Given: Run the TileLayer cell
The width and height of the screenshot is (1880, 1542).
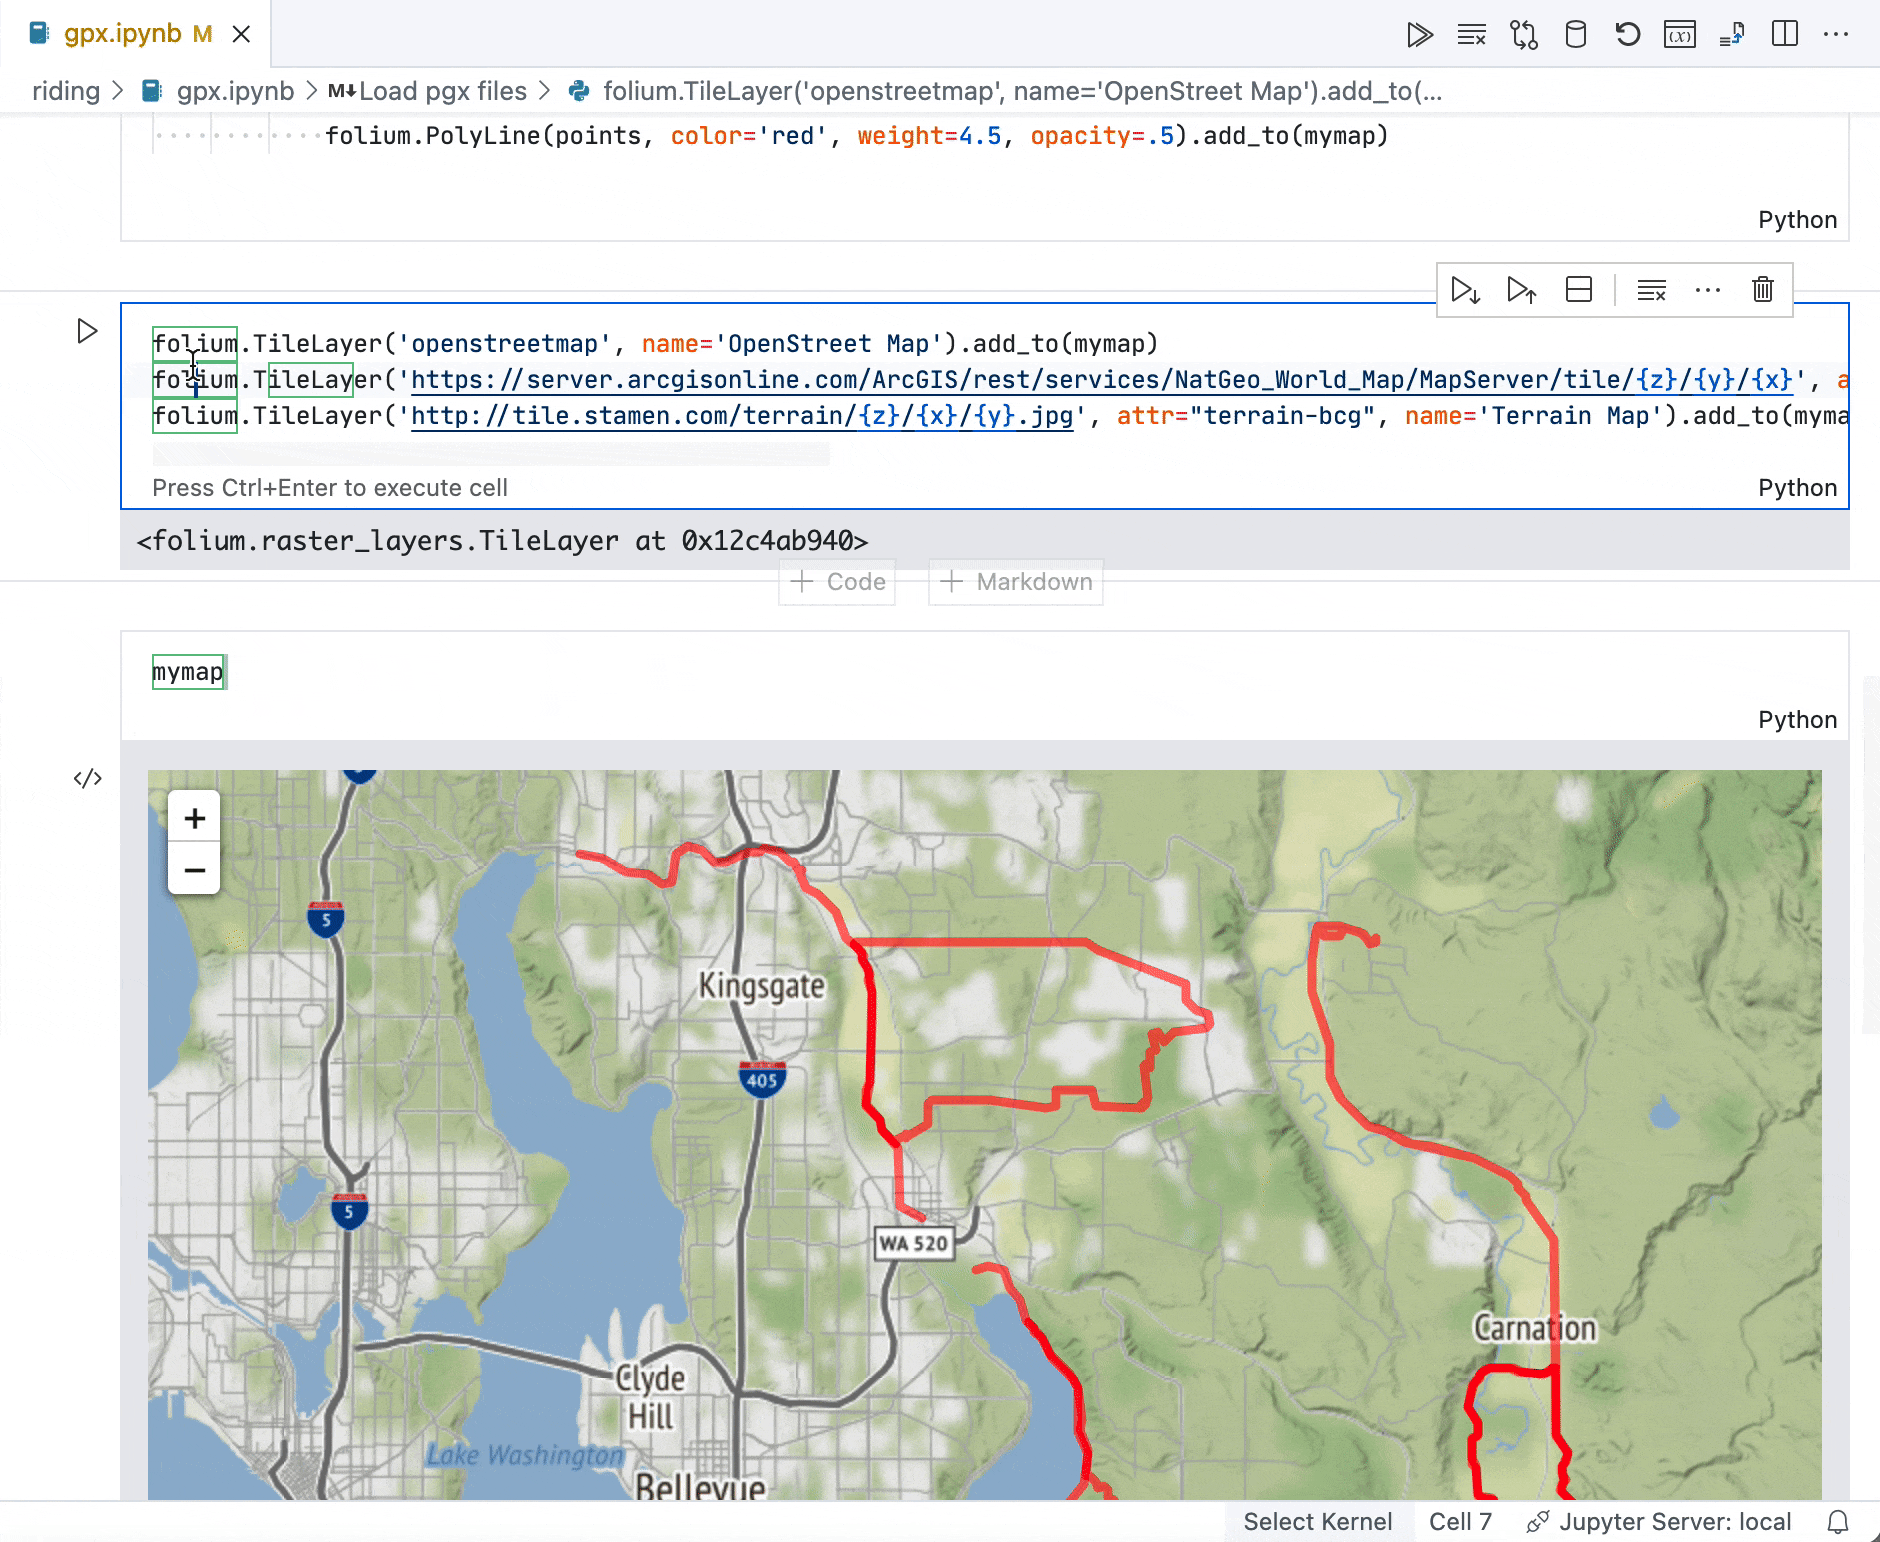Looking at the screenshot, I should pos(87,331).
